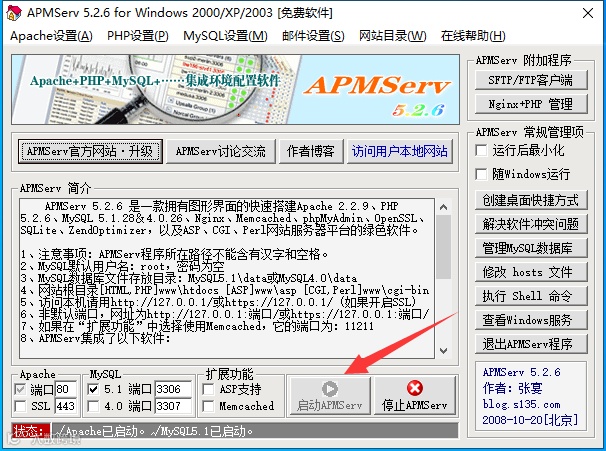Click 修改 hosts 文件 button
The width and height of the screenshot is (606, 451).
(x=531, y=272)
